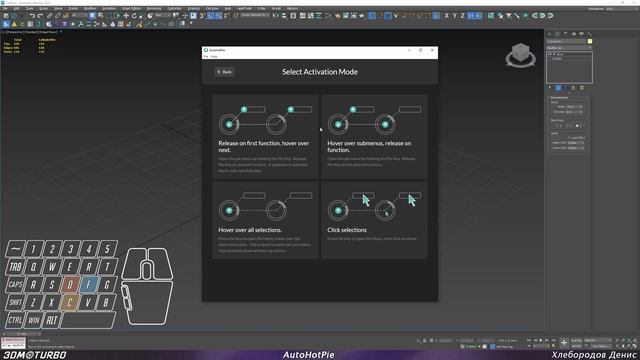Choose 'Click selections' activation mode
The width and height of the screenshot is (640, 360).
click(374, 220)
